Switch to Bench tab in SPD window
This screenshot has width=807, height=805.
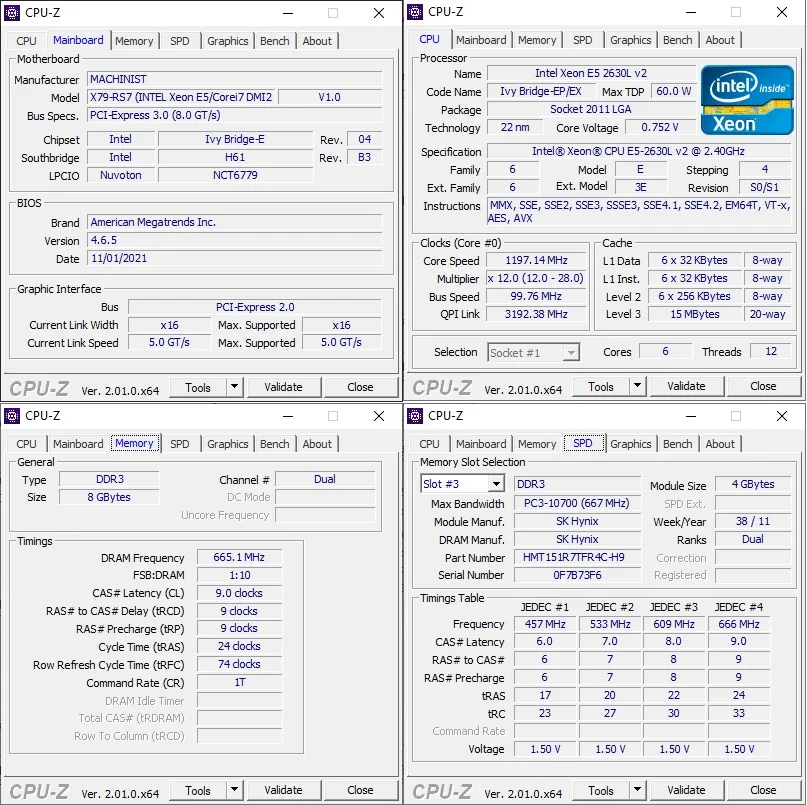click(678, 444)
